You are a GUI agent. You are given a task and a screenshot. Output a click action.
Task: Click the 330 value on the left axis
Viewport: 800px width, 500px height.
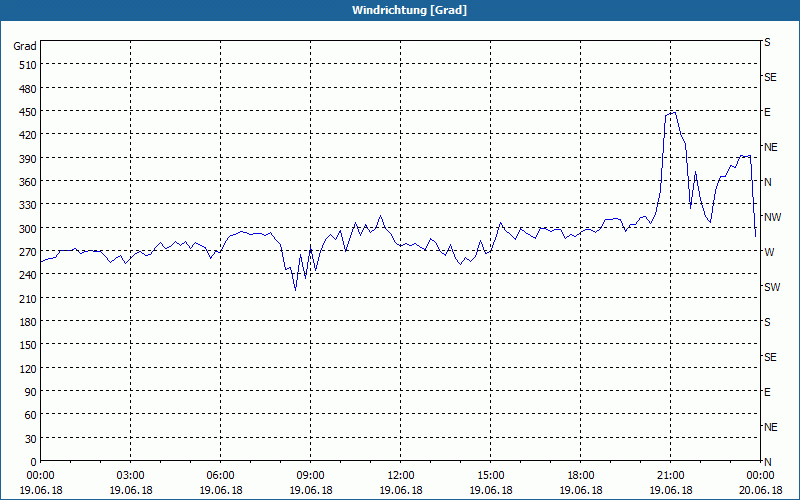pyautogui.click(x=29, y=205)
